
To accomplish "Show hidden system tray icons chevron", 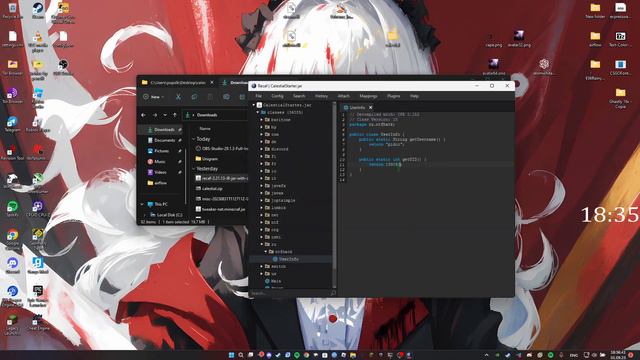I will coord(487,355).
